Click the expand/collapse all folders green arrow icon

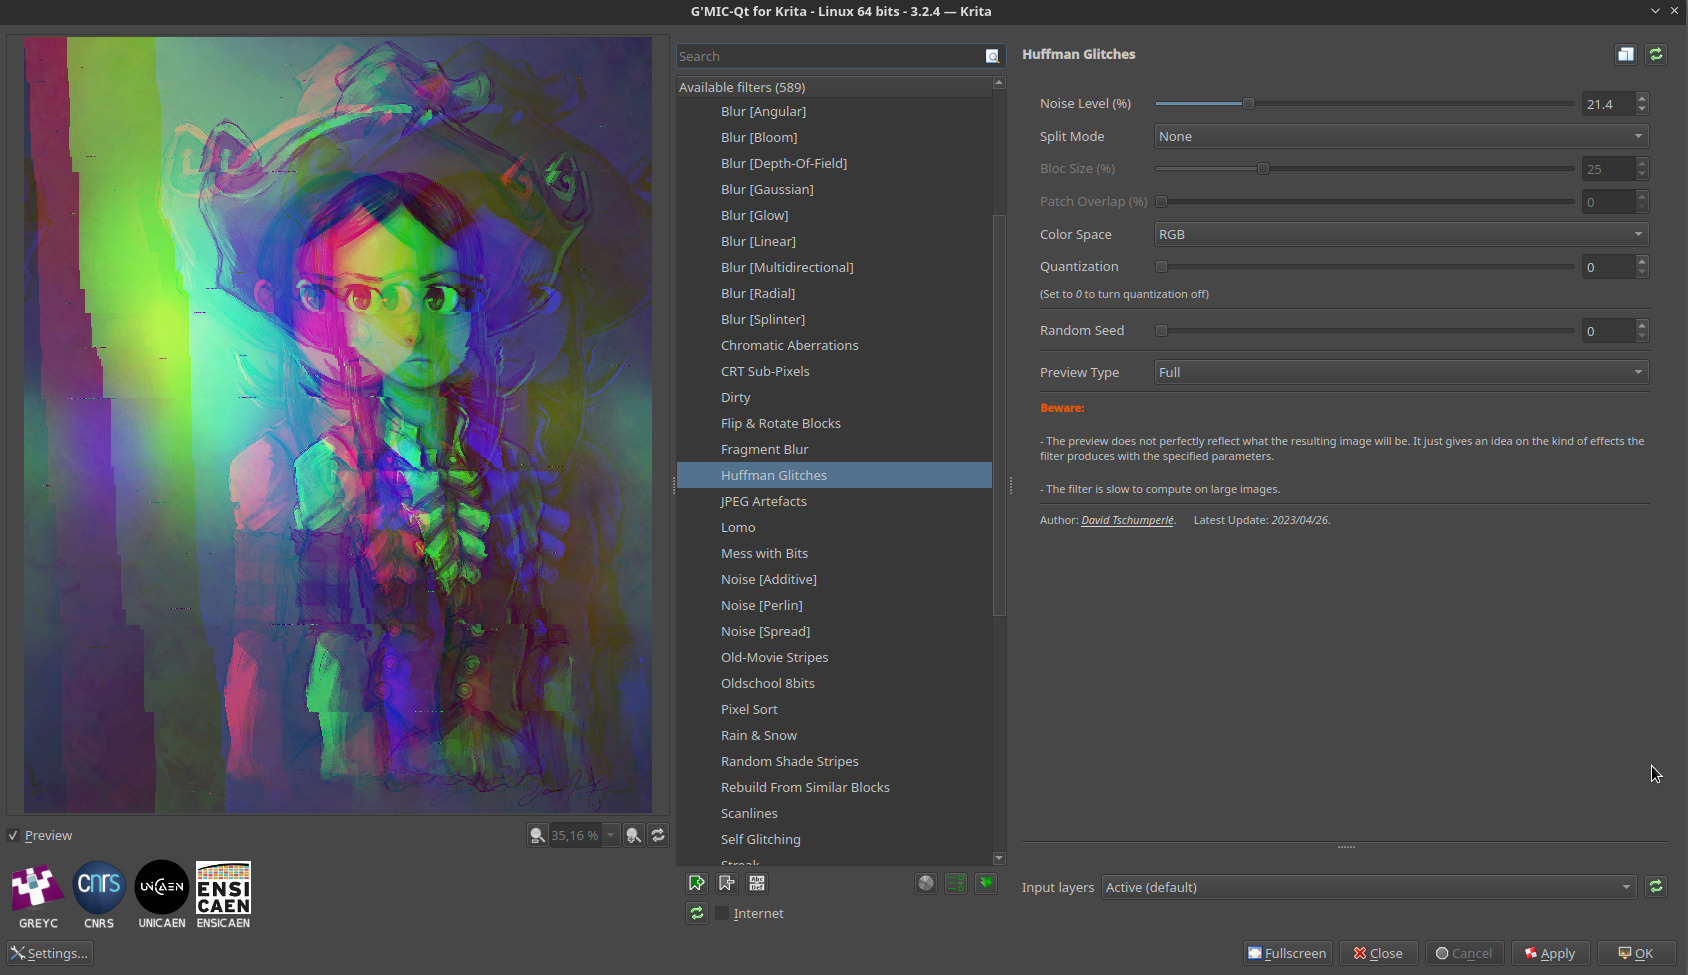986,883
